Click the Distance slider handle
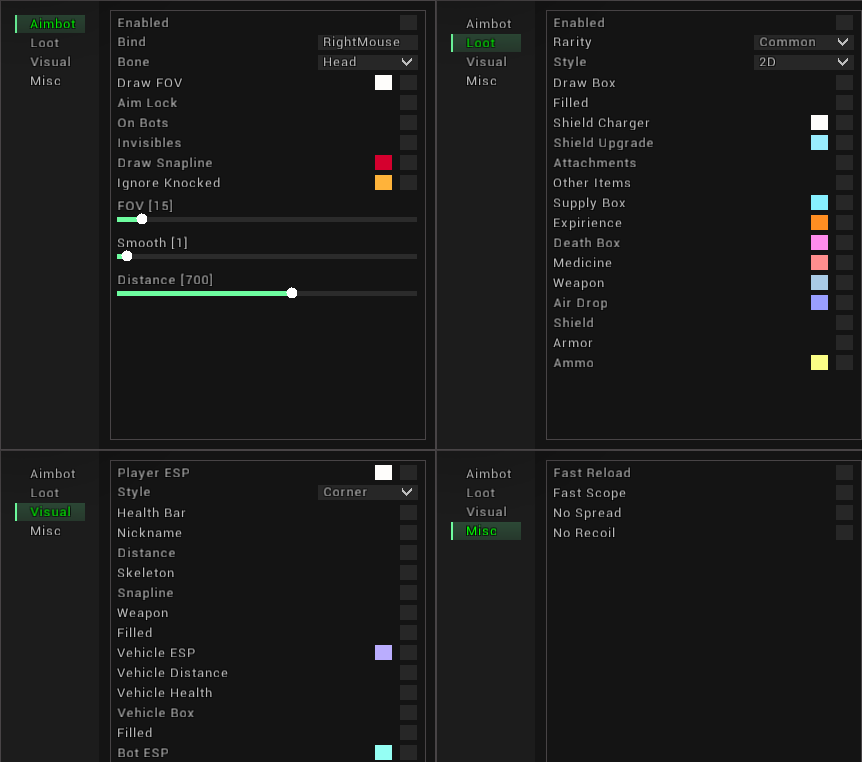 coord(292,293)
